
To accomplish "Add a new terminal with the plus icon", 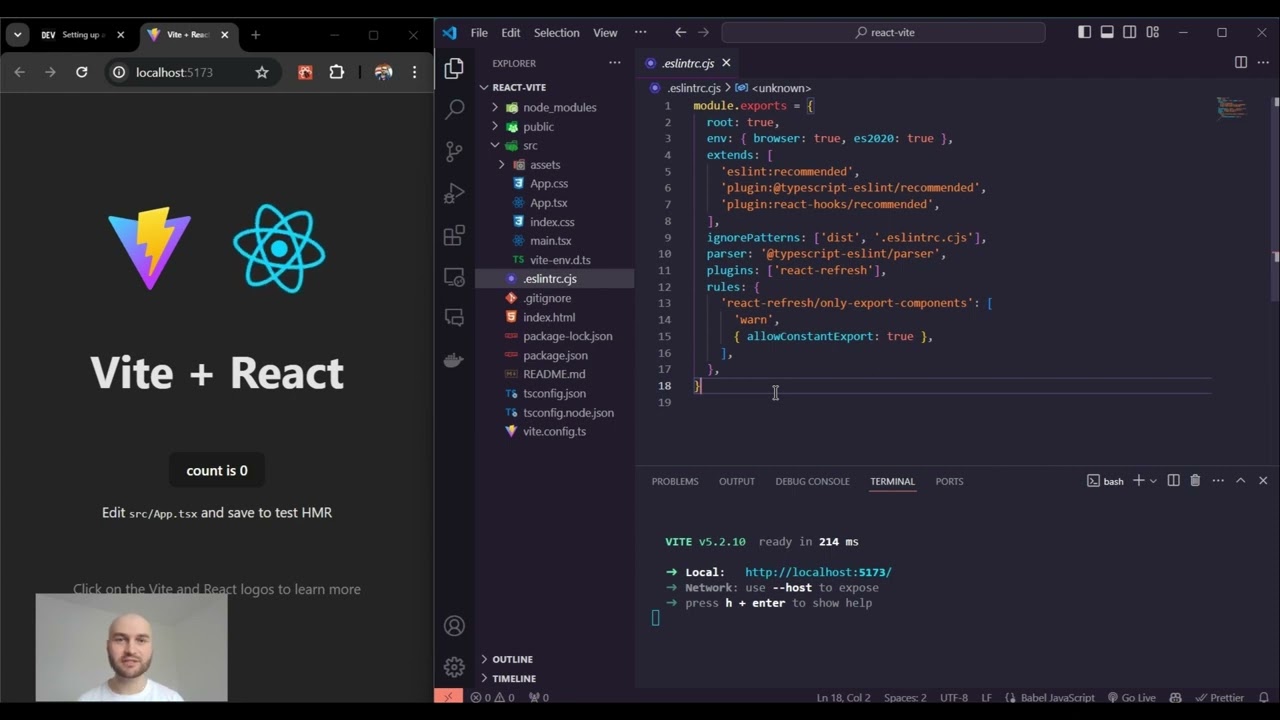I will click(x=1138, y=481).
